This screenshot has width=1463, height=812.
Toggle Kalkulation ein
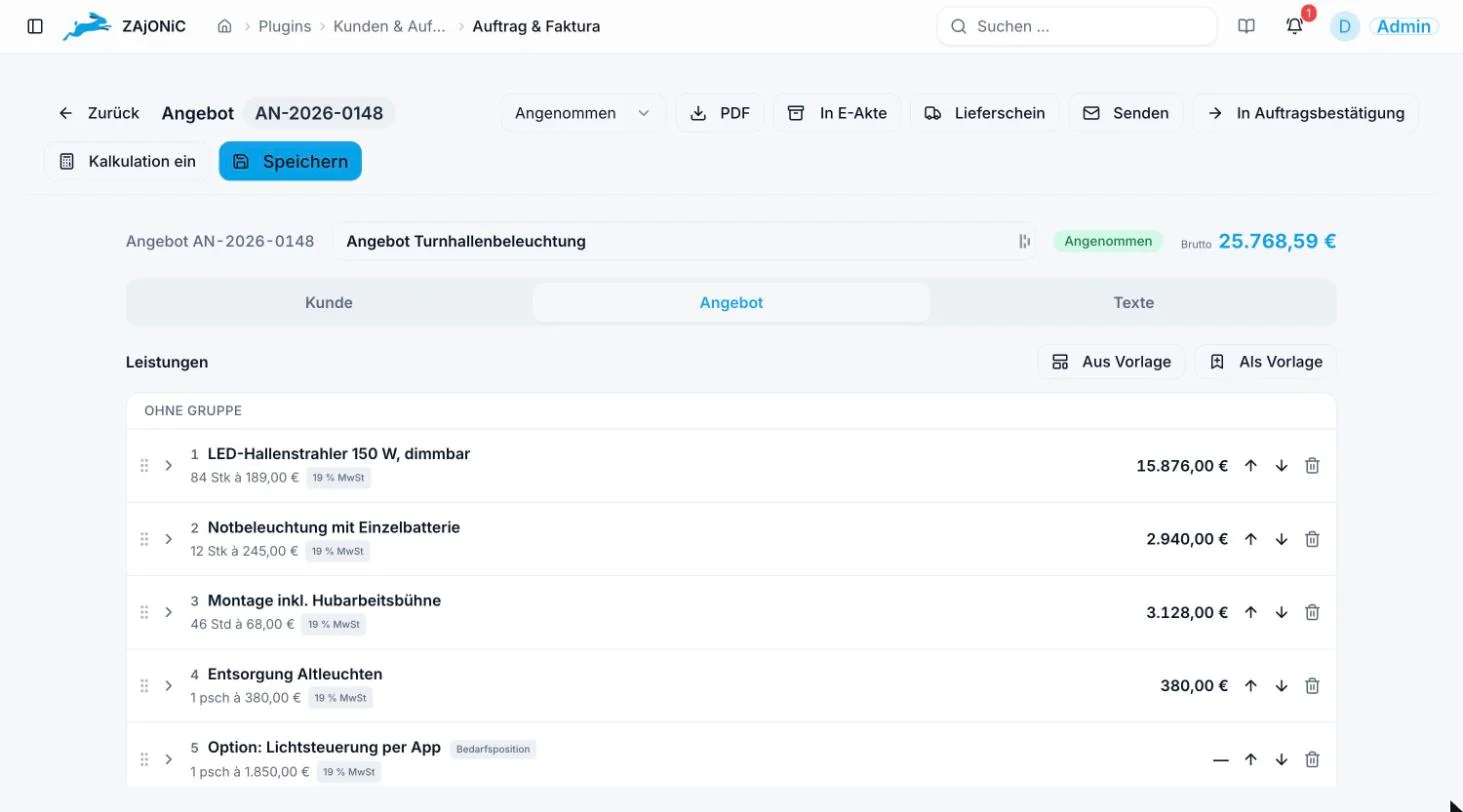pyautogui.click(x=127, y=161)
